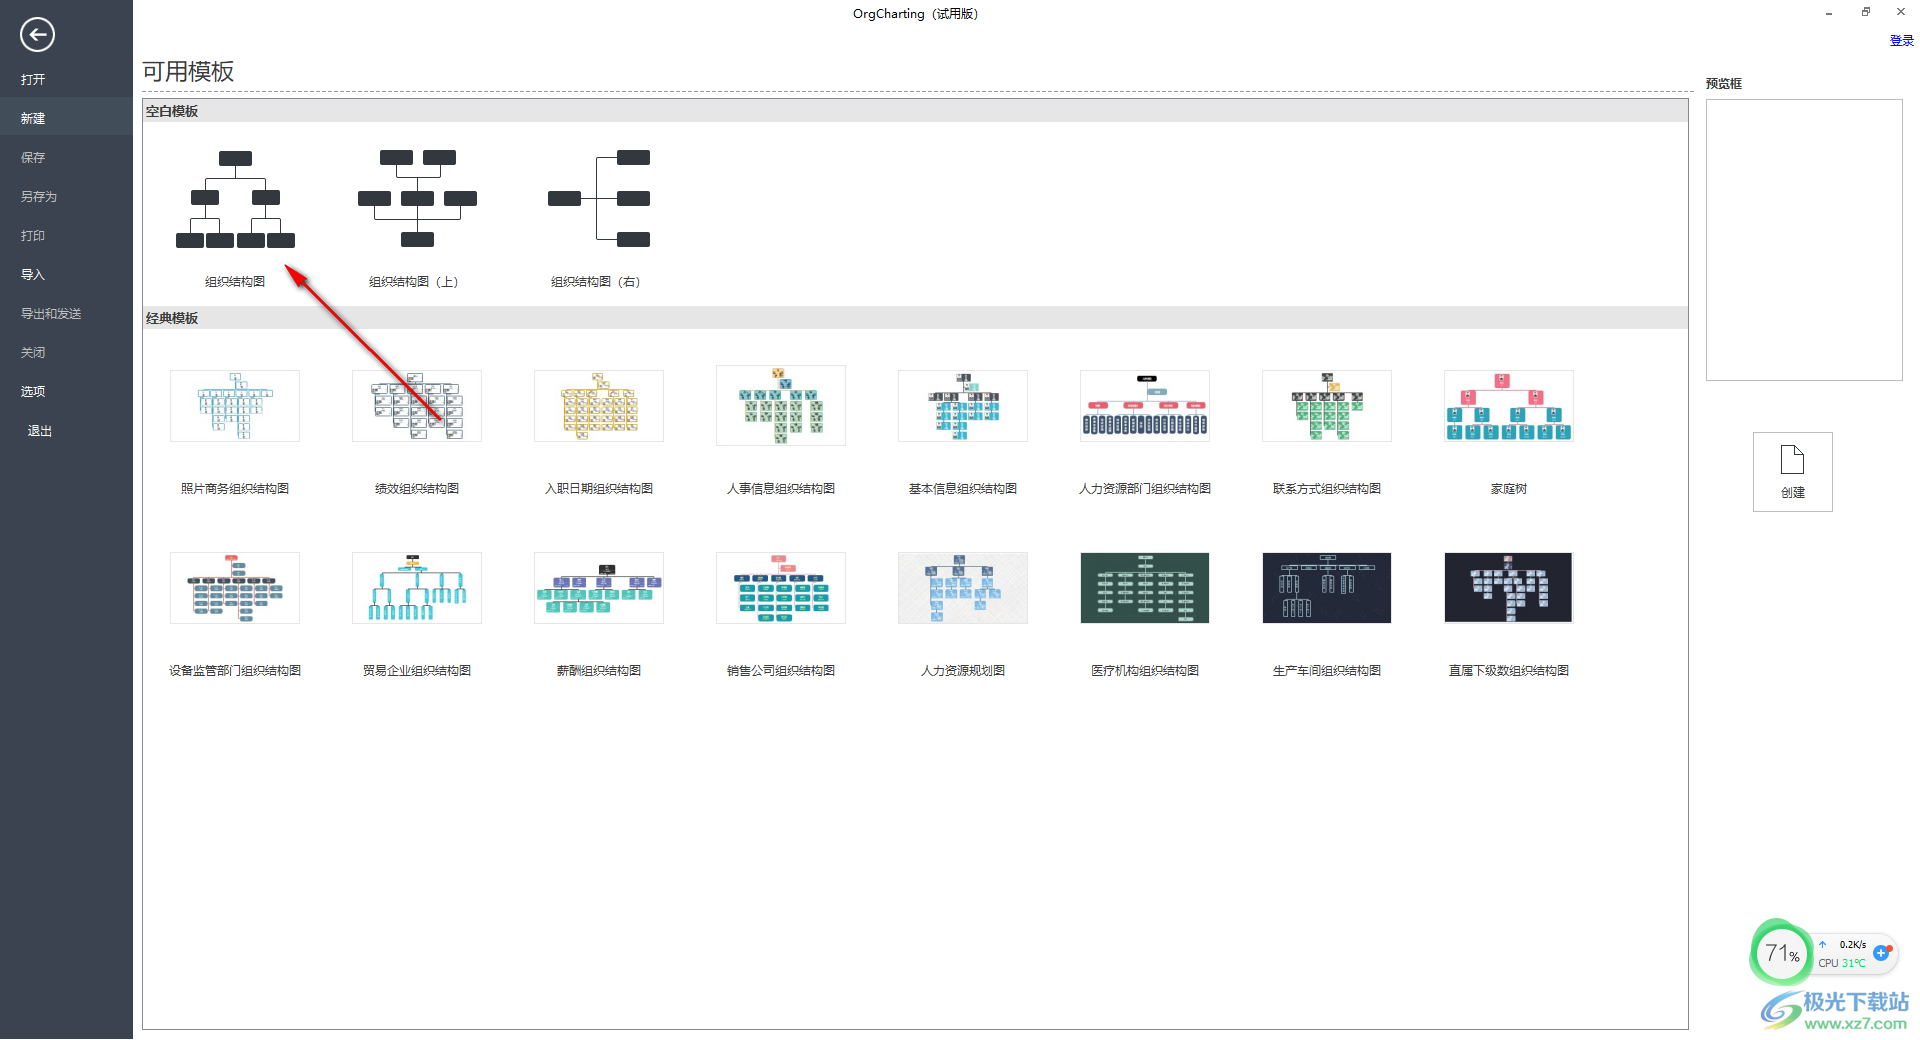The width and height of the screenshot is (1920, 1040).
Task: Click the 登录 link
Action: tap(1901, 41)
